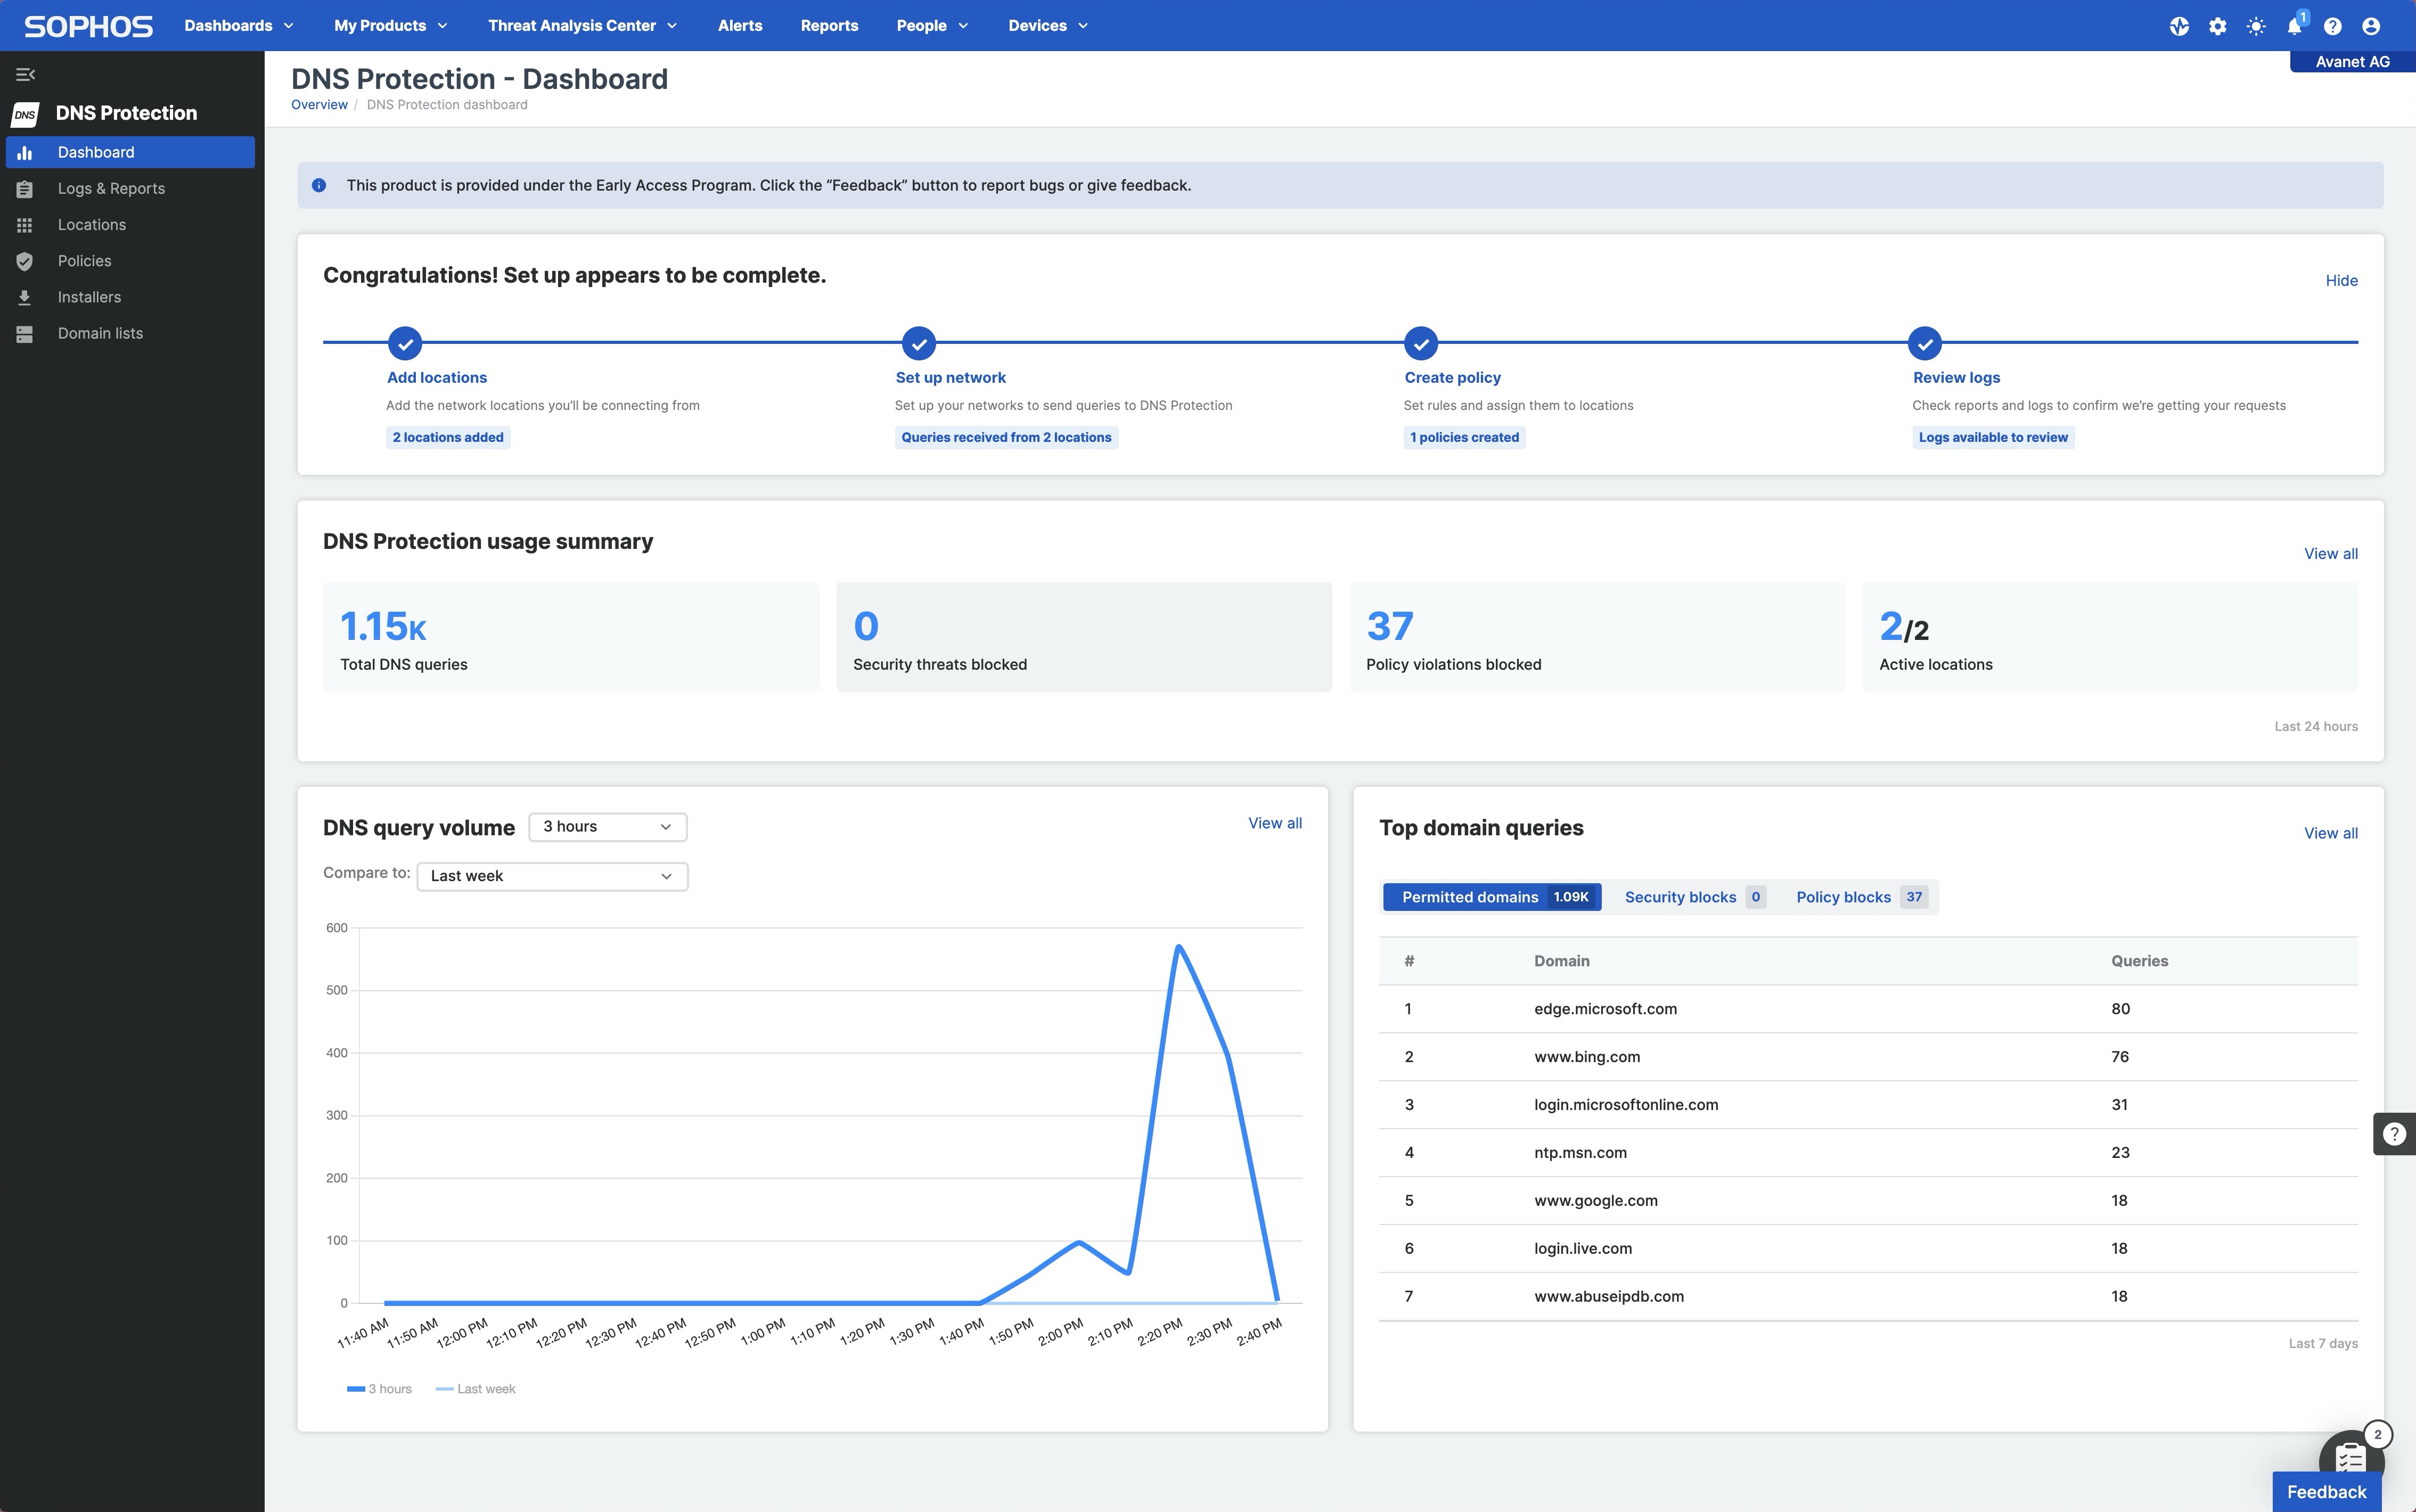Expand the People menu
Viewport: 2416px width, 1512px height.
click(932, 26)
